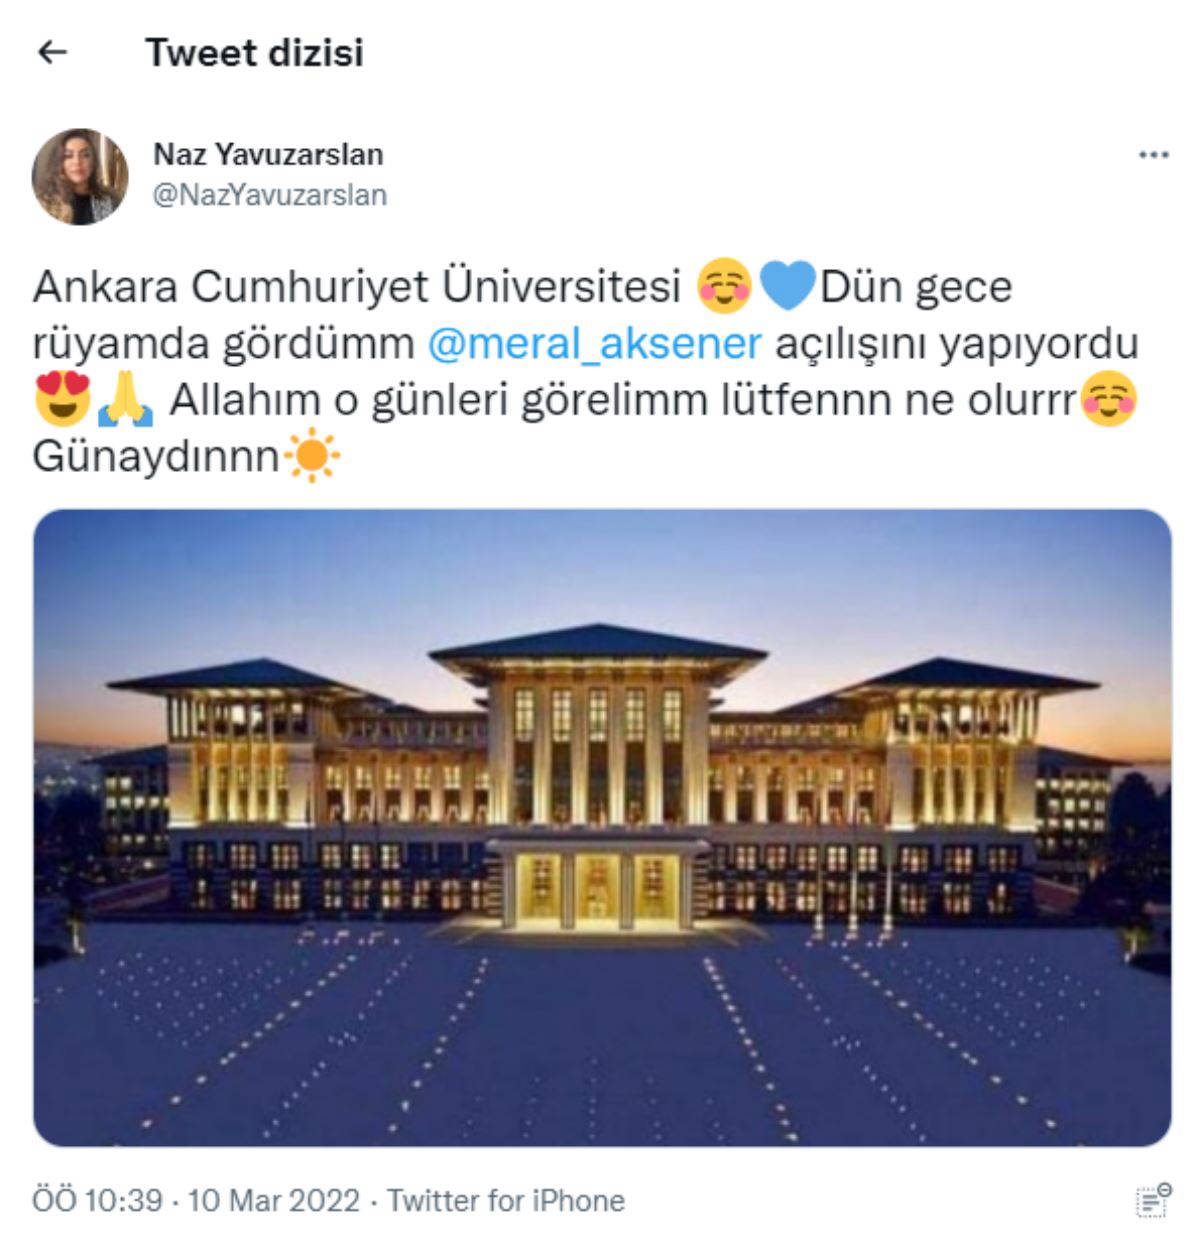
Task: Click the blushing emoji after olurrr
Action: click(1110, 400)
